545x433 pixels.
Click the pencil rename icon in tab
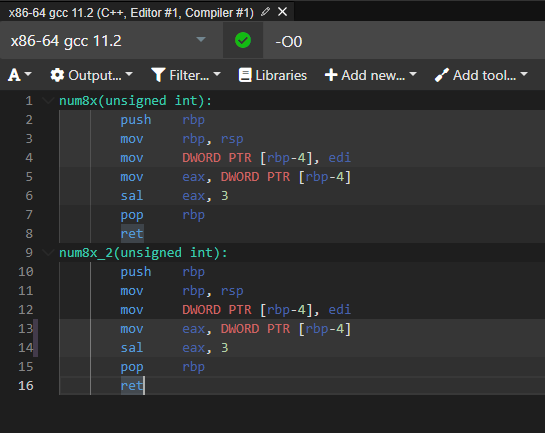(x=266, y=12)
